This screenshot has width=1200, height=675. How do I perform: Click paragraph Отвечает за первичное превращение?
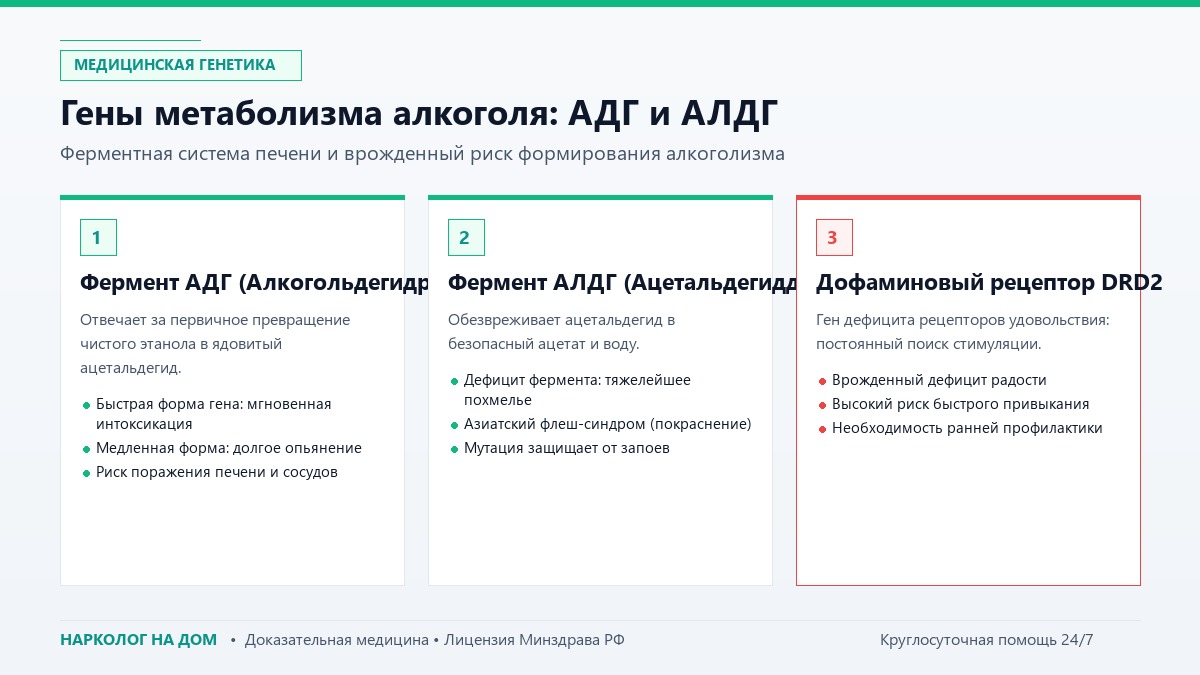pyautogui.click(x=215, y=344)
